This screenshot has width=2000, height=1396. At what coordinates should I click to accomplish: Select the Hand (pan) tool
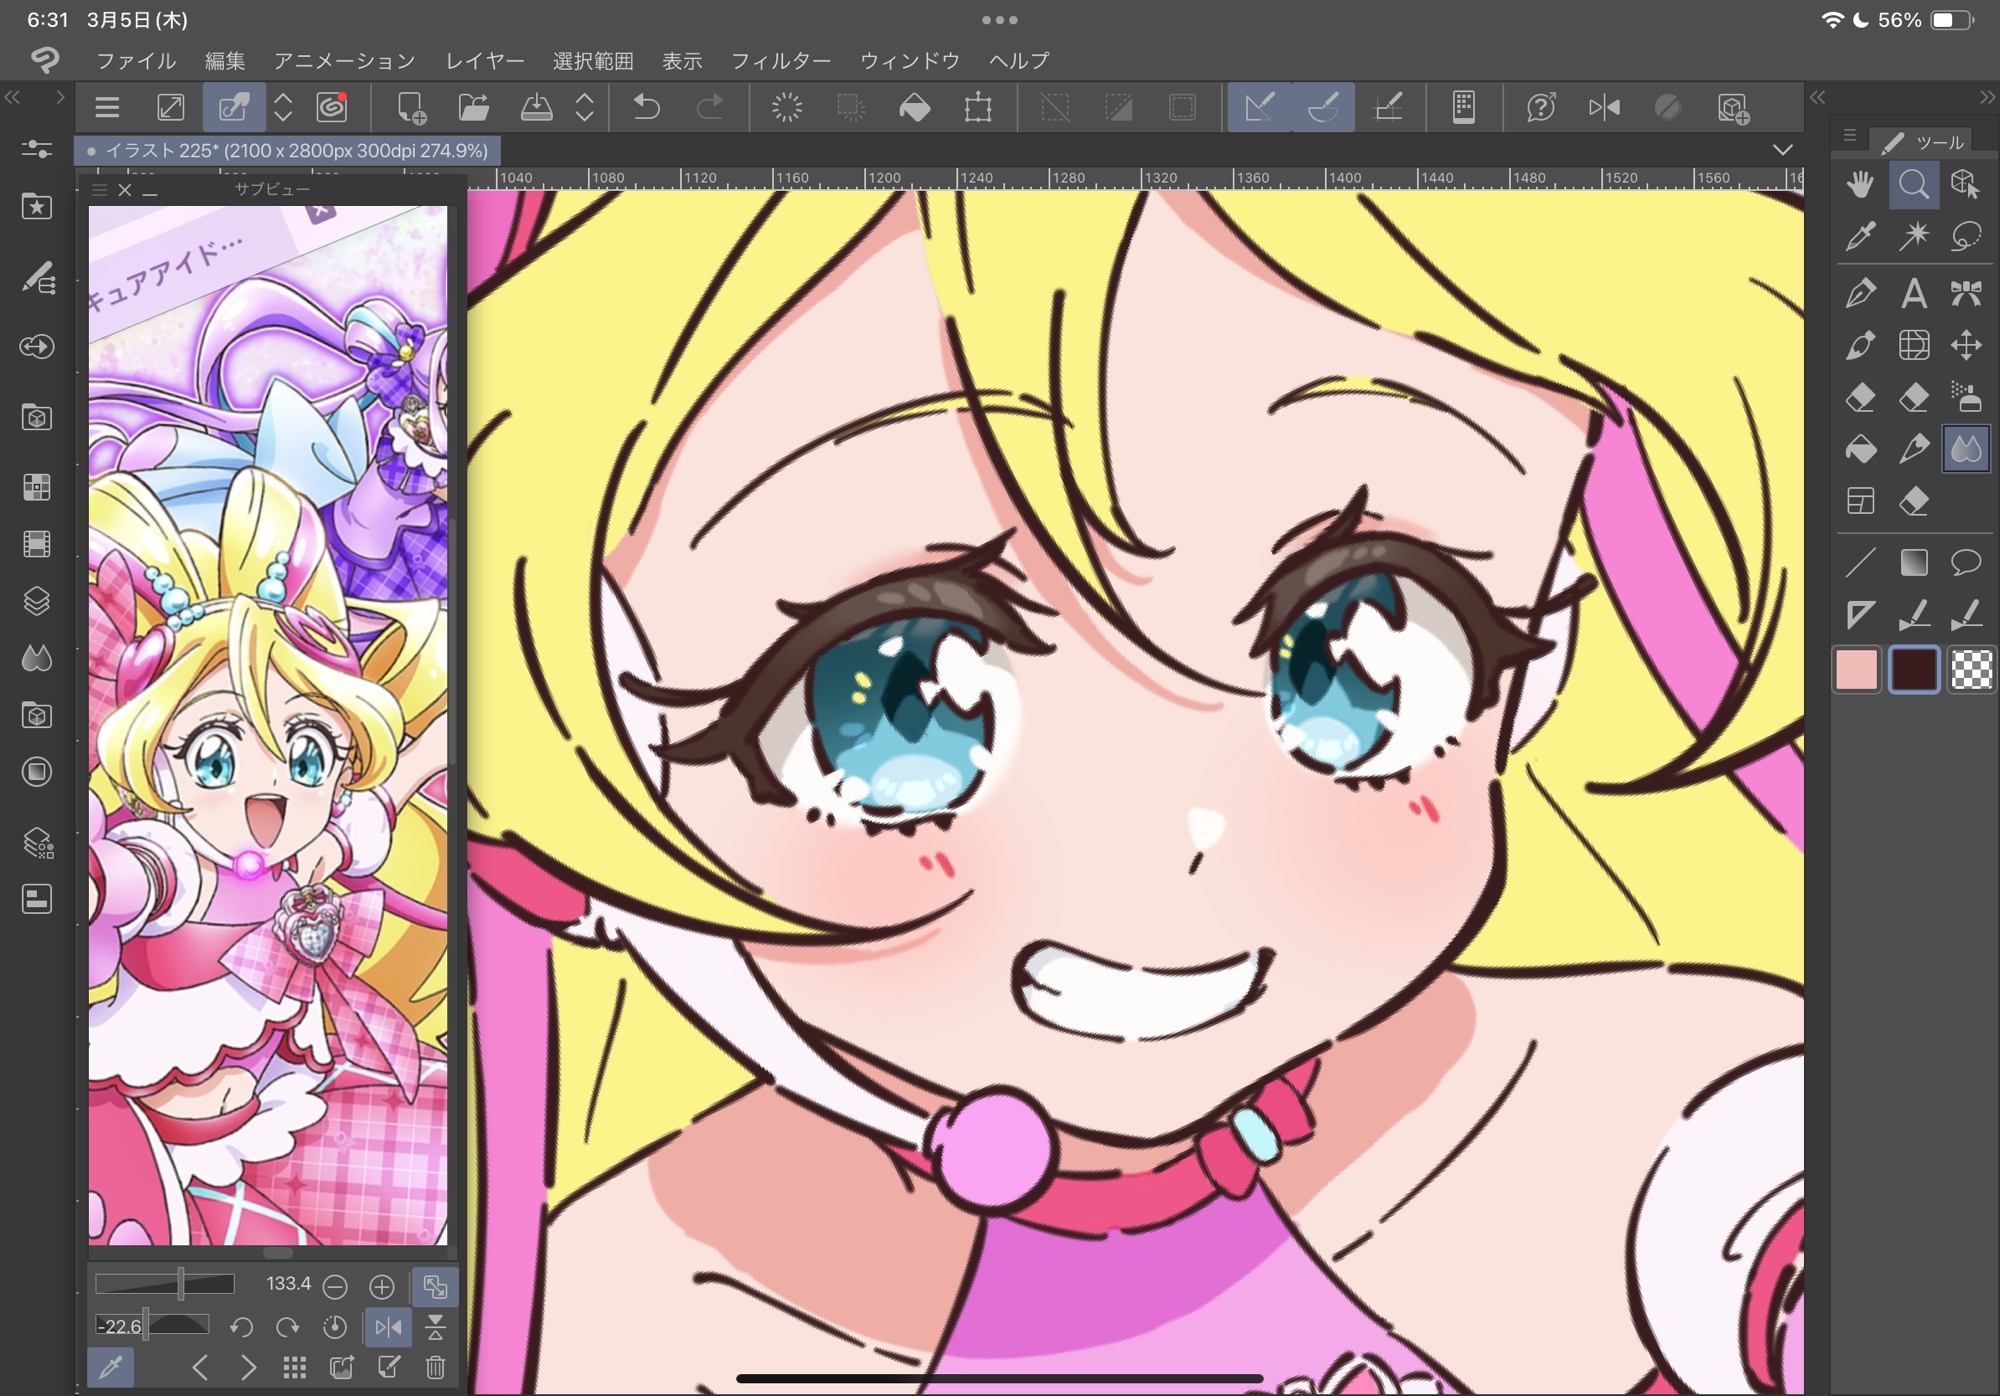[x=1860, y=185]
